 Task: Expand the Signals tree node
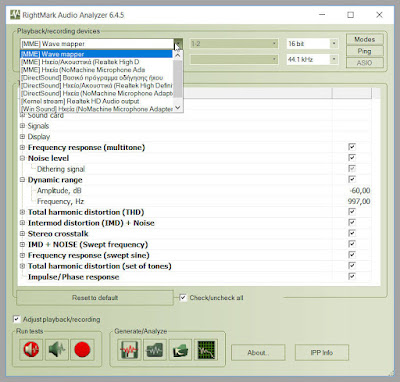(x=22, y=126)
